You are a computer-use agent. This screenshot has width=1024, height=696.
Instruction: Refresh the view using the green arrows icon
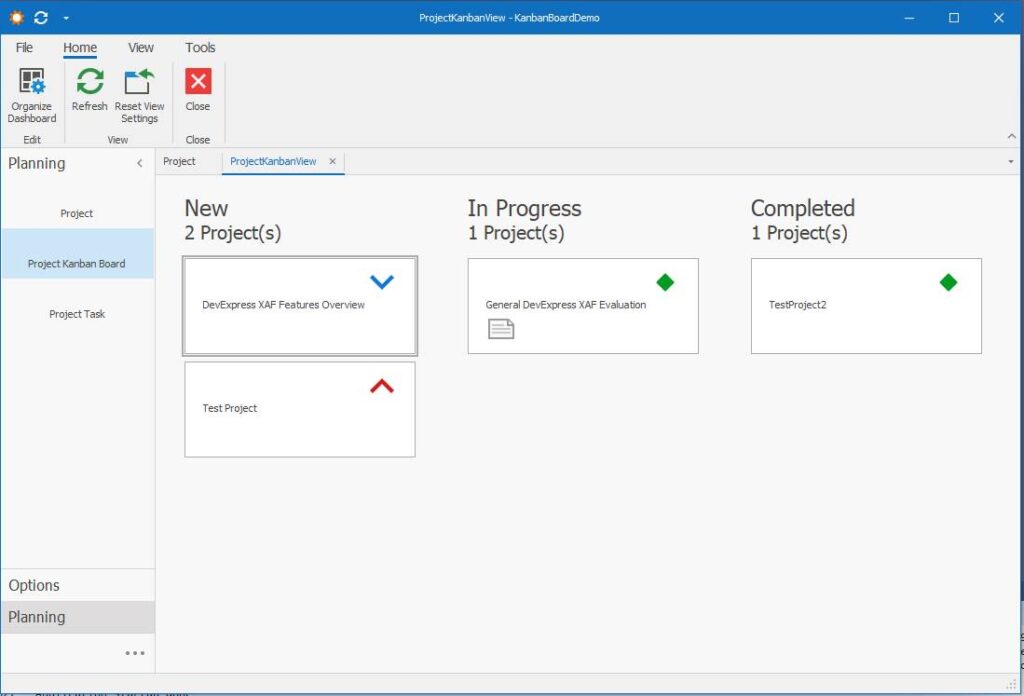coord(90,82)
